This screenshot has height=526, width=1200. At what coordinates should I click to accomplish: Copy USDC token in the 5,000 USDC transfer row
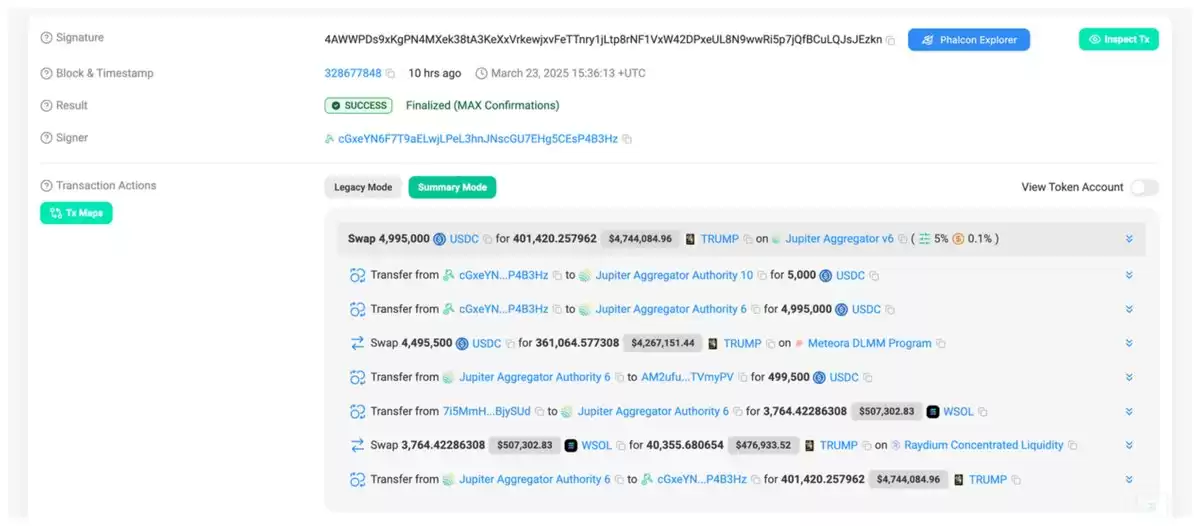tap(873, 276)
